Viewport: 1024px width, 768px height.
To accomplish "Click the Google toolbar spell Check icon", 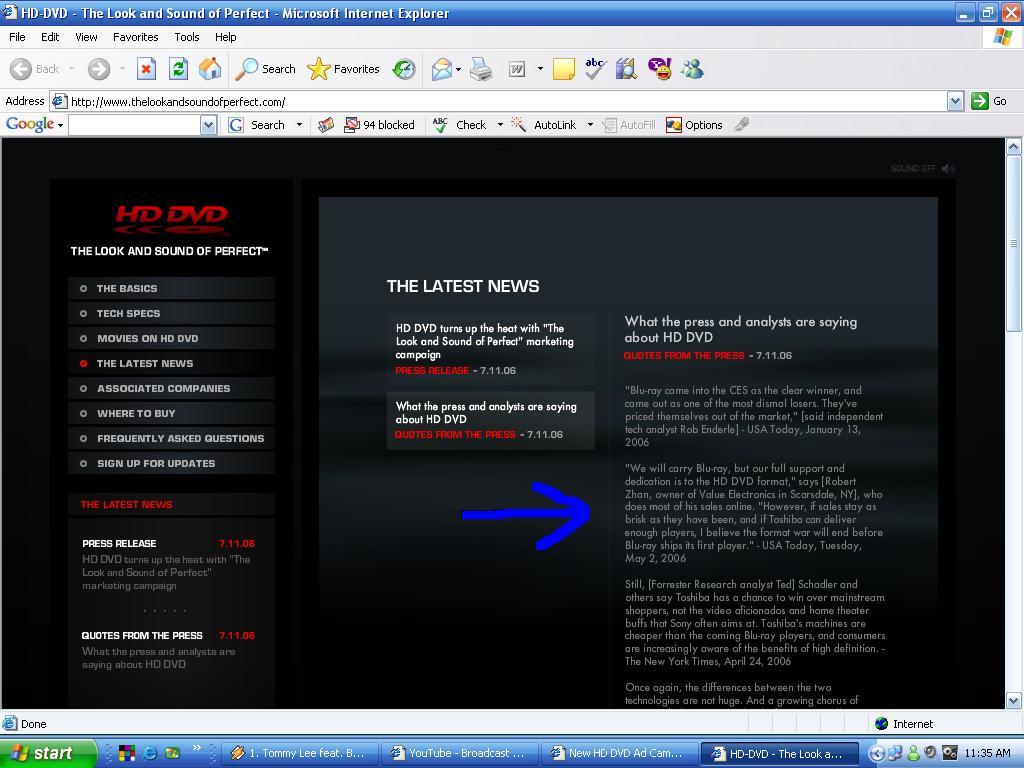I will pos(440,125).
